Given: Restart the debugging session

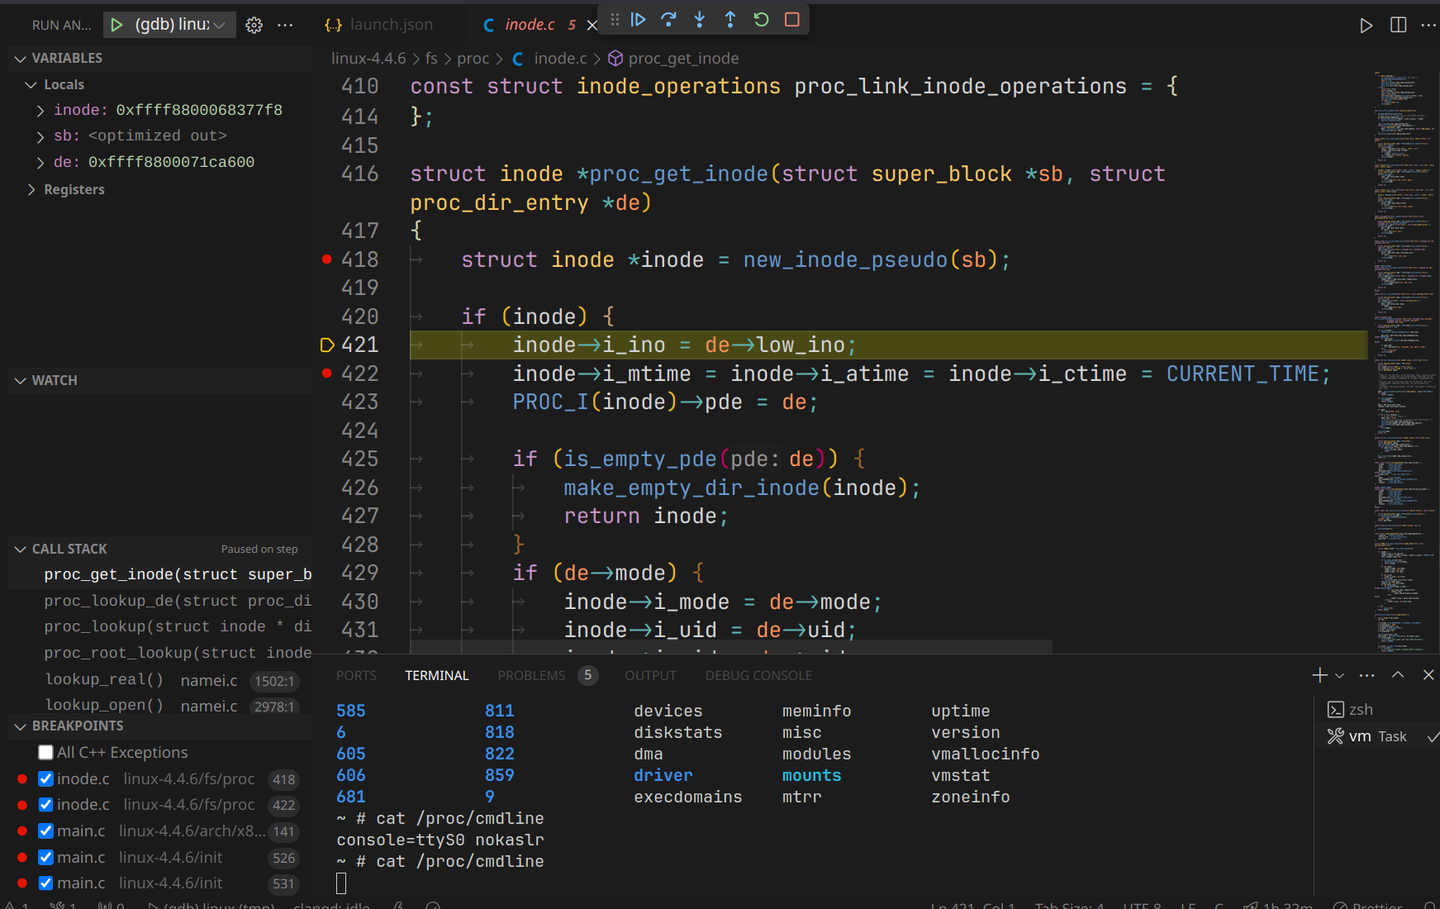Looking at the screenshot, I should (761, 20).
